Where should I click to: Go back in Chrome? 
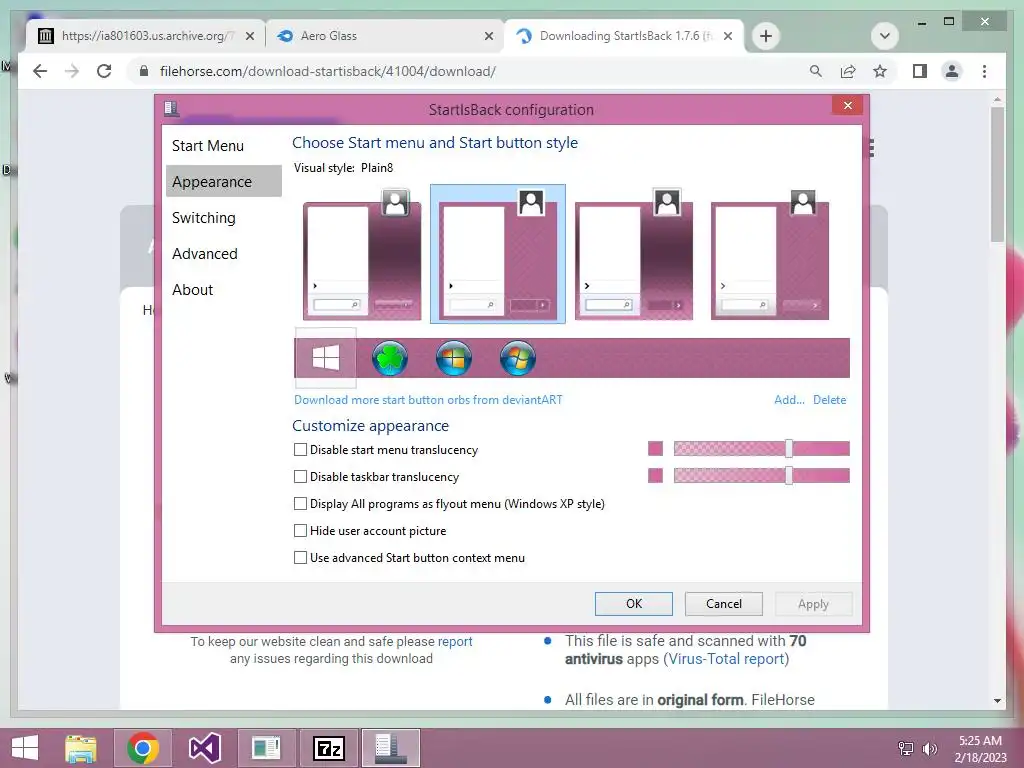(40, 71)
